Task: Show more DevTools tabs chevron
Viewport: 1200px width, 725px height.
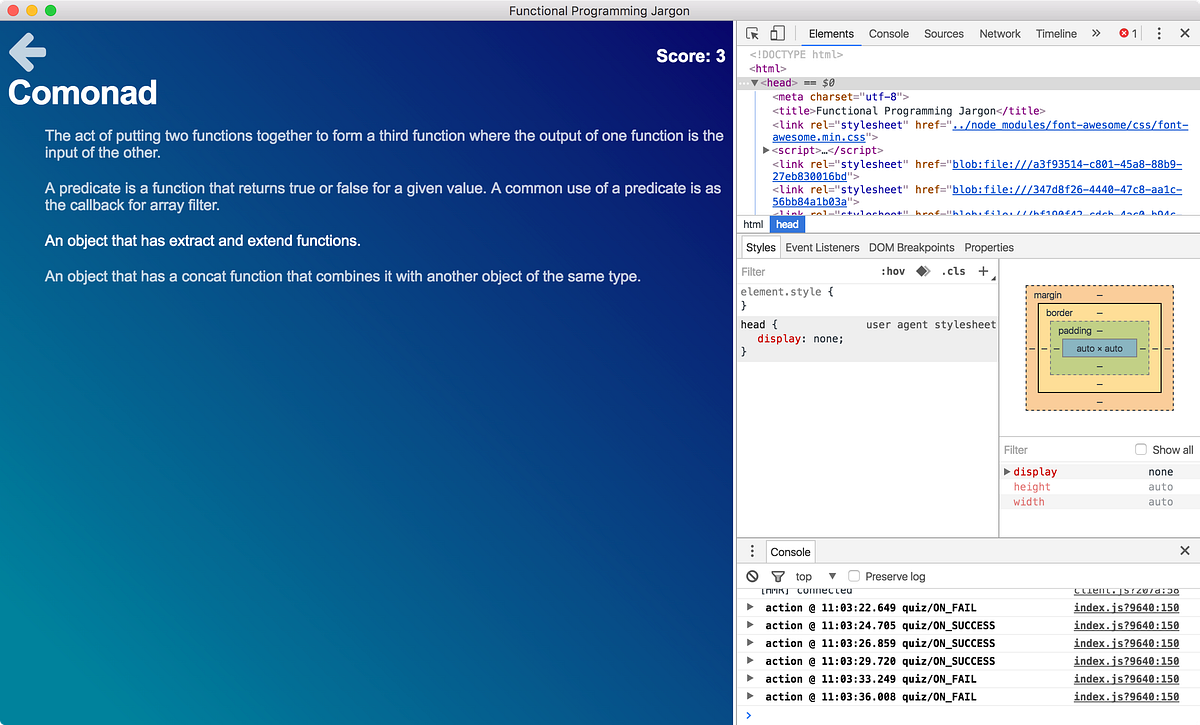Action: [1096, 33]
